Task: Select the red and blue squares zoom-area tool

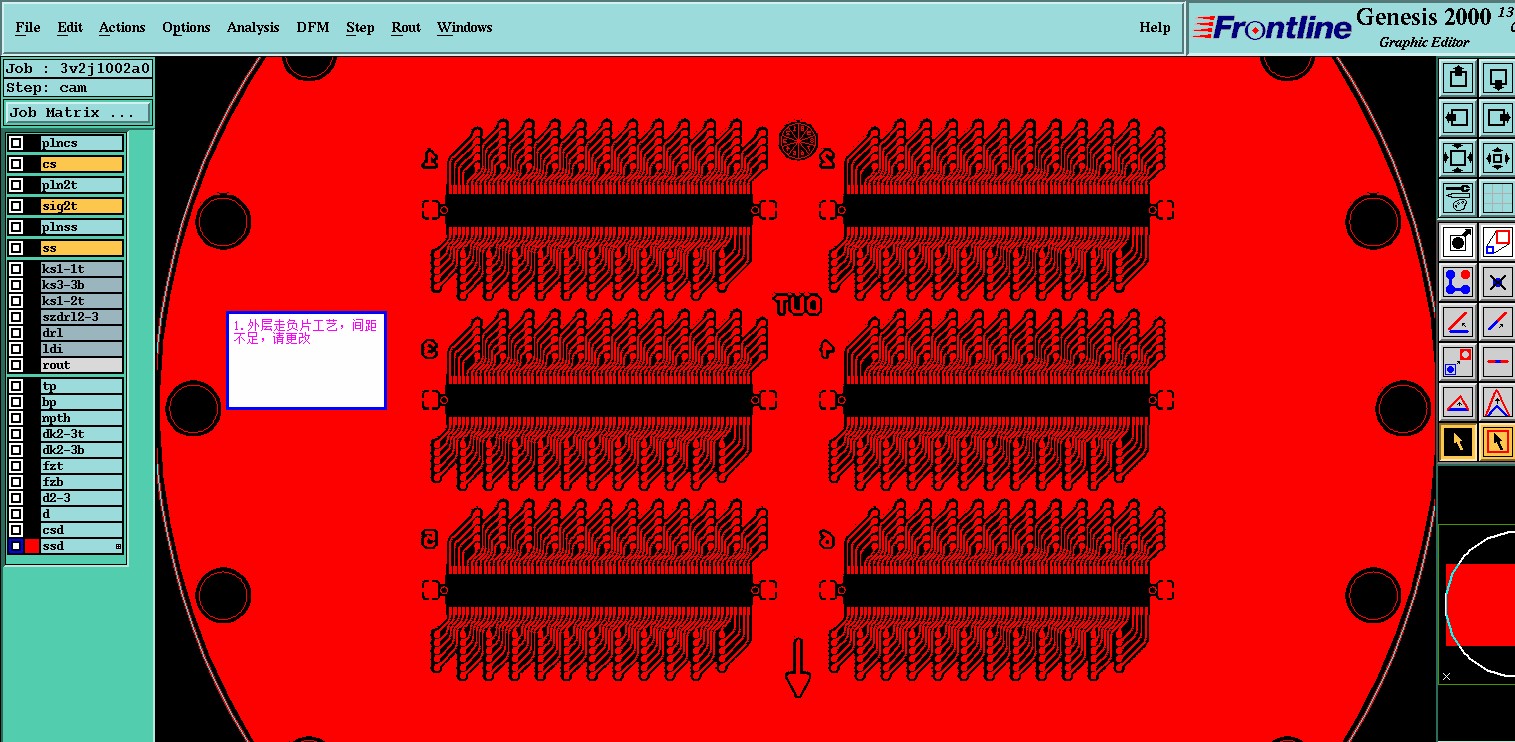Action: pyautogui.click(x=1497, y=241)
